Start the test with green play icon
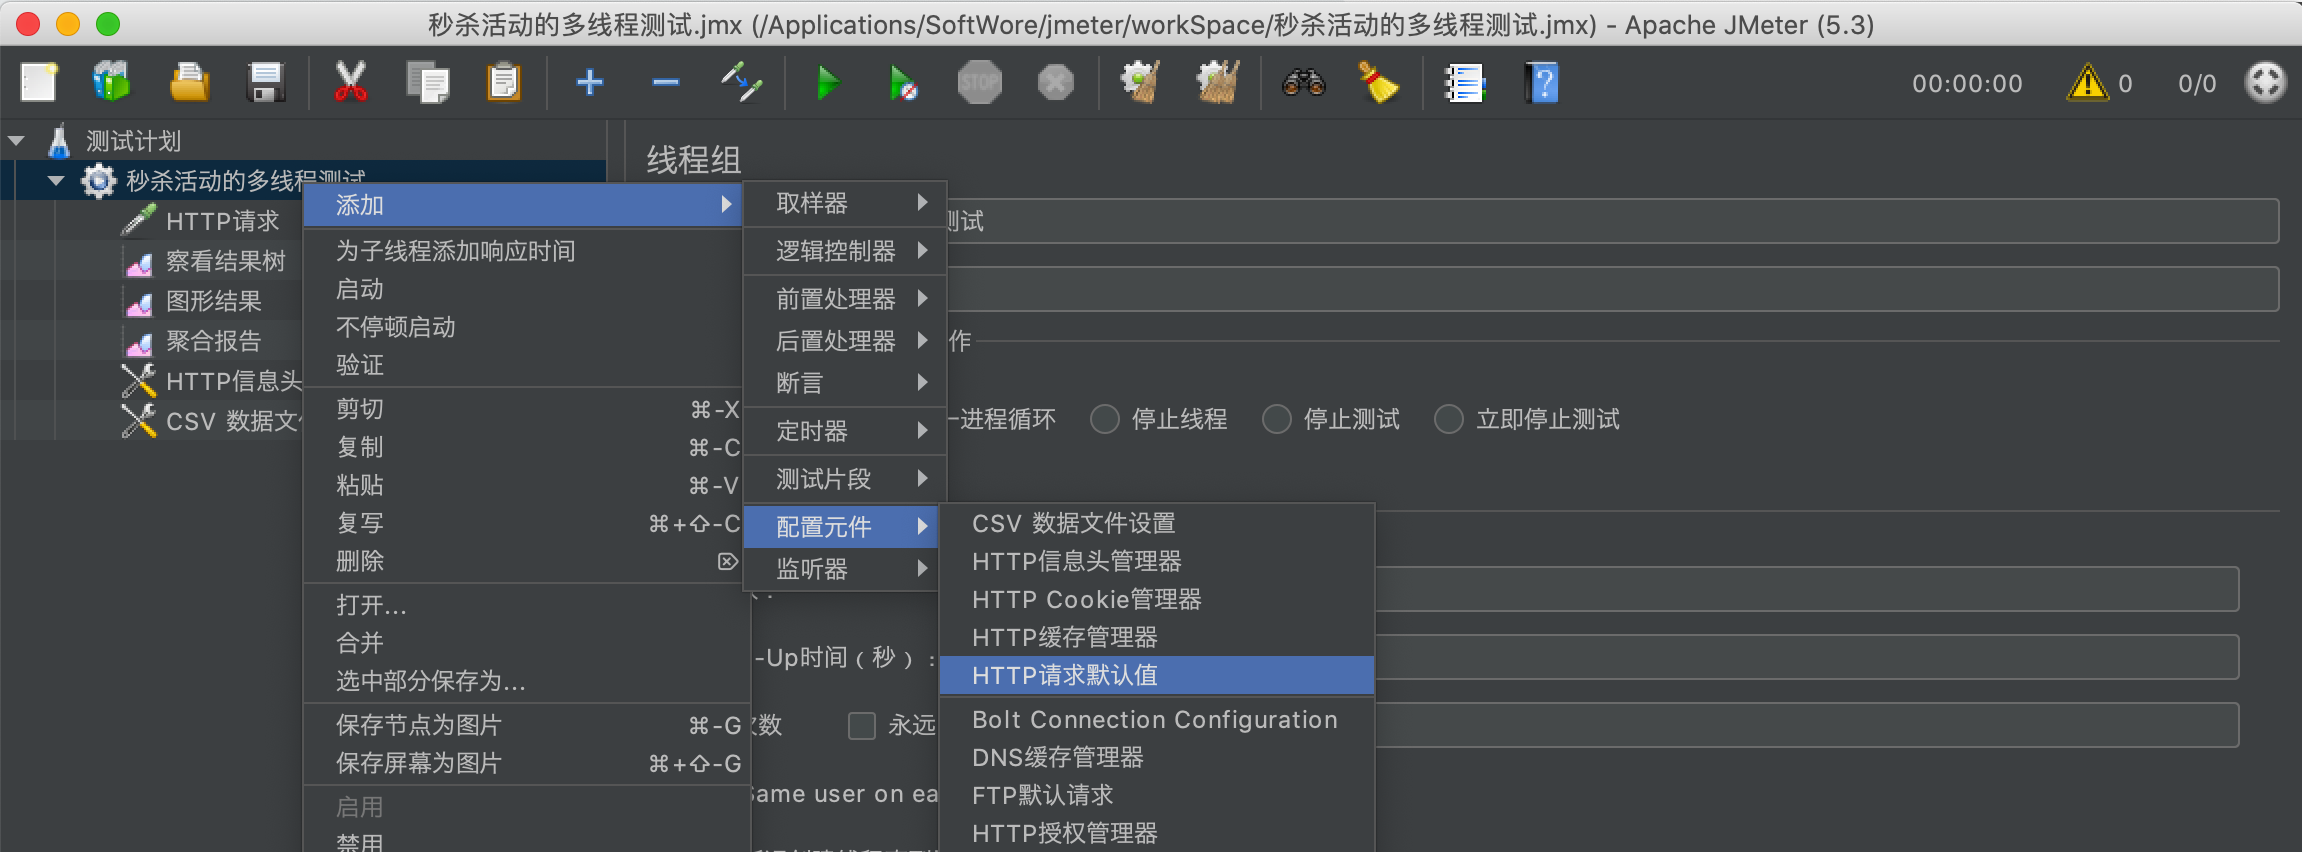This screenshot has height=852, width=2302. (827, 83)
